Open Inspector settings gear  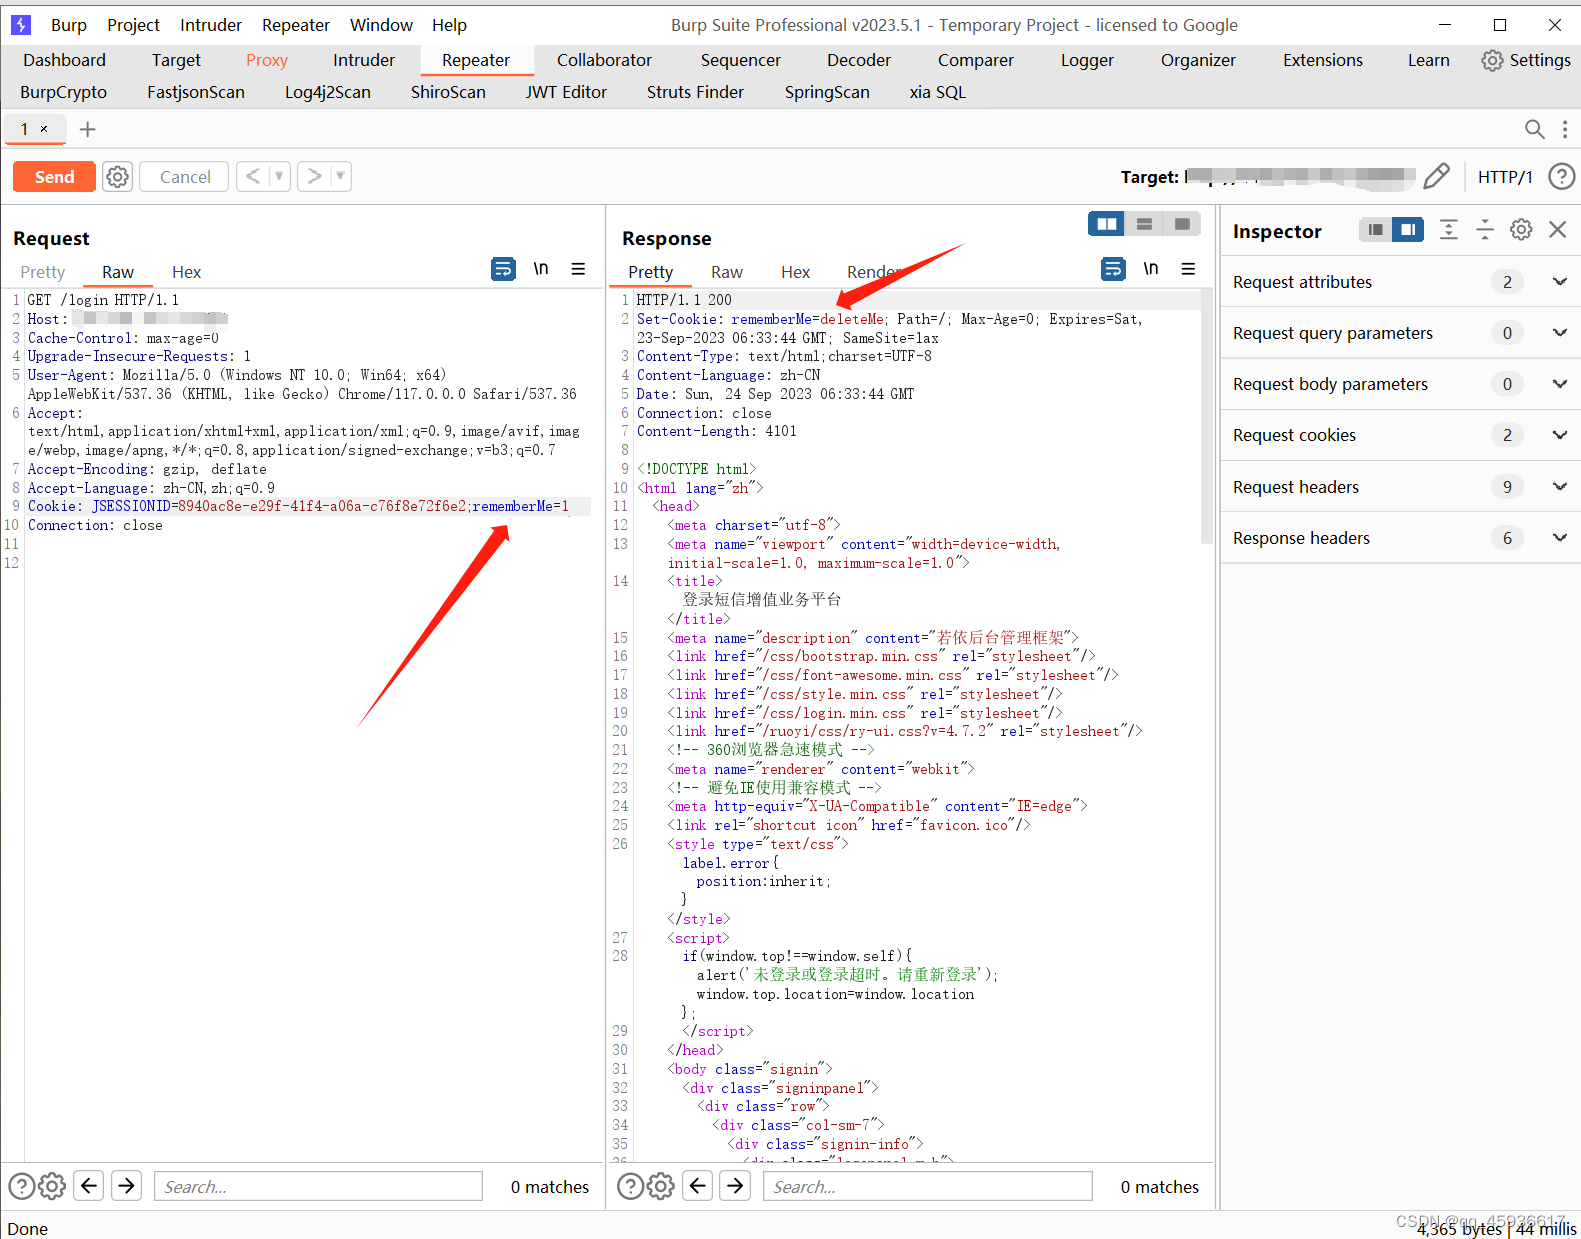pos(1521,230)
